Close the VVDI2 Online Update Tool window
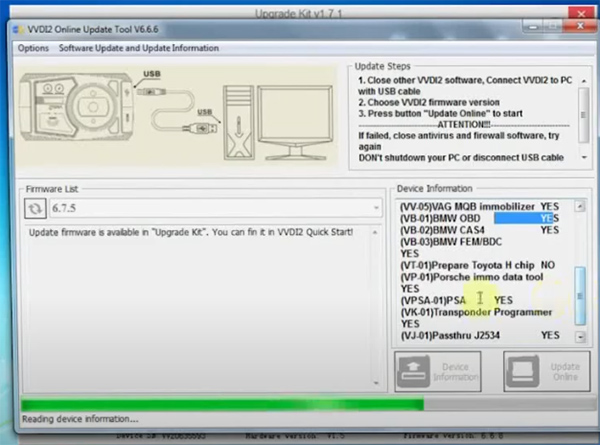The width and height of the screenshot is (600, 445). [580, 26]
